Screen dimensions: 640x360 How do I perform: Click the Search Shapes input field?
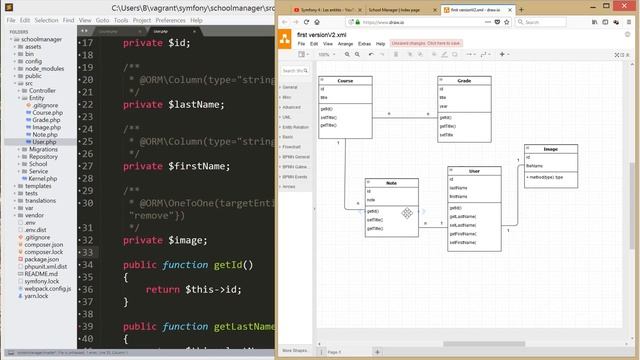294,71
